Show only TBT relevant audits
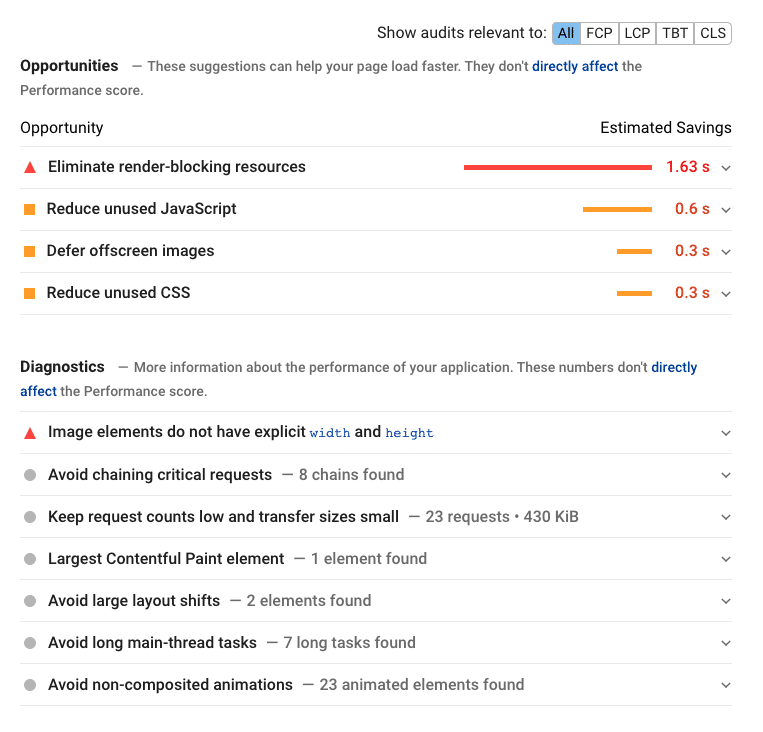Image resolution: width=763 pixels, height=732 pixels. (x=675, y=33)
